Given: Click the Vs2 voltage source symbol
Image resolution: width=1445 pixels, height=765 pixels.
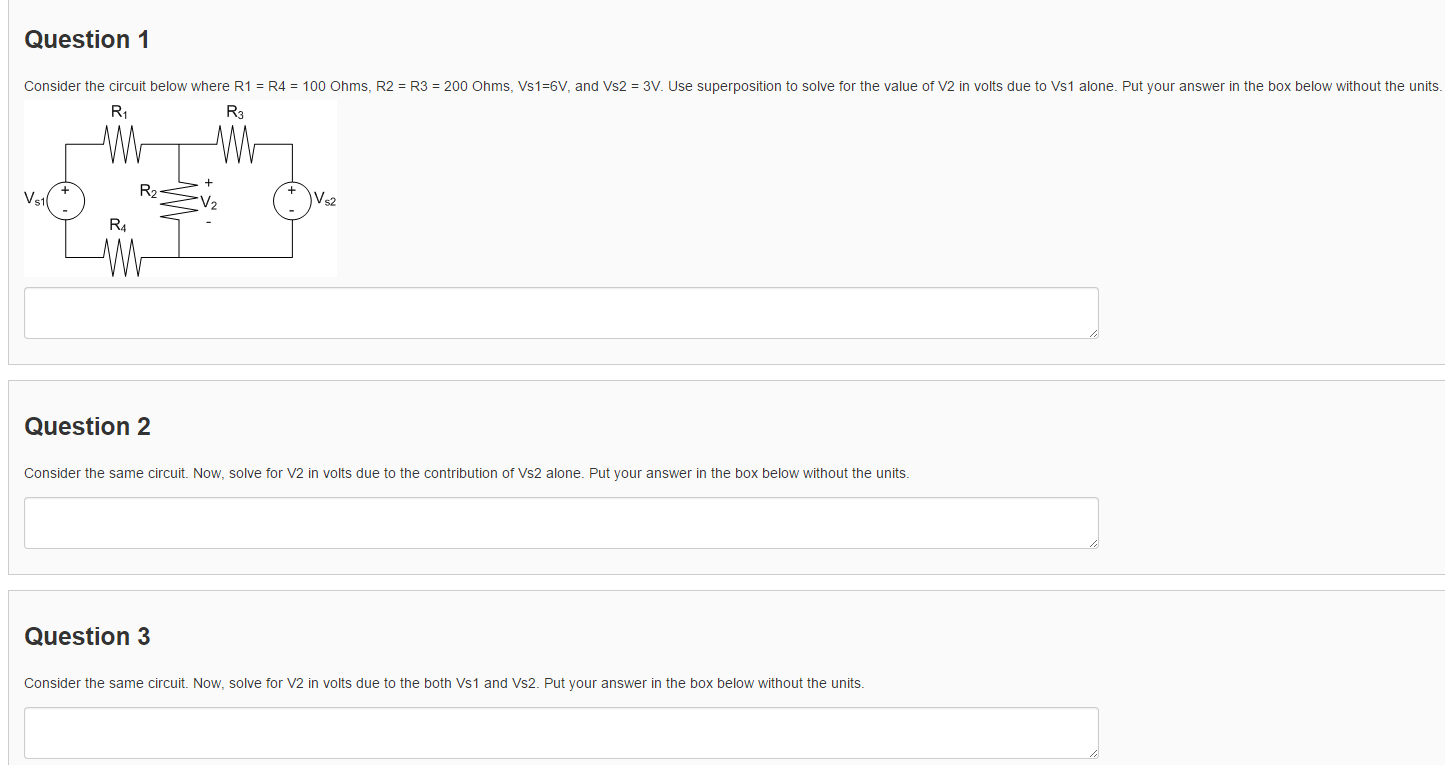Looking at the screenshot, I should [x=292, y=201].
